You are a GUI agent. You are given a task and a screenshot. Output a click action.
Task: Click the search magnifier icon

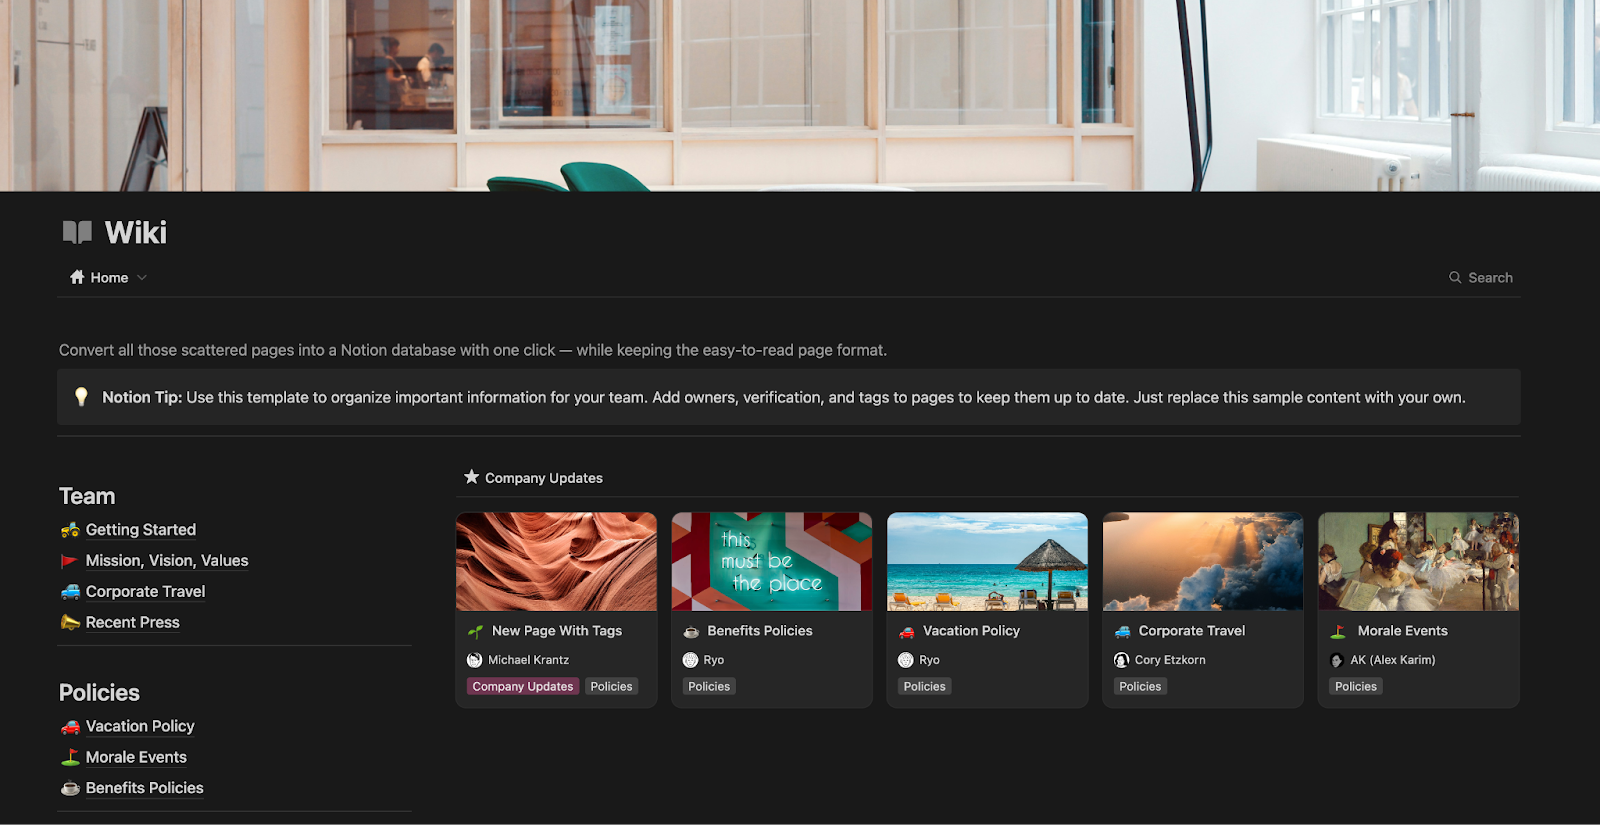pyautogui.click(x=1455, y=278)
